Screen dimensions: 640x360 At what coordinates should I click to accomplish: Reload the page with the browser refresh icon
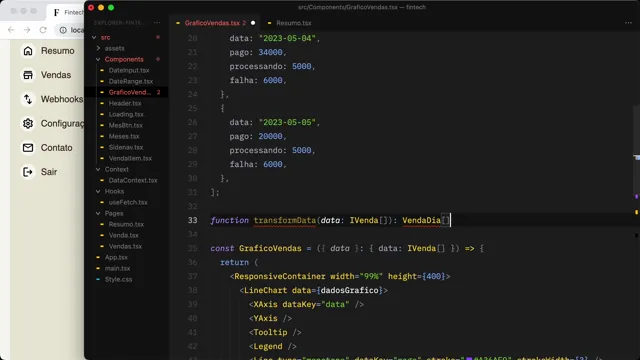43,30
